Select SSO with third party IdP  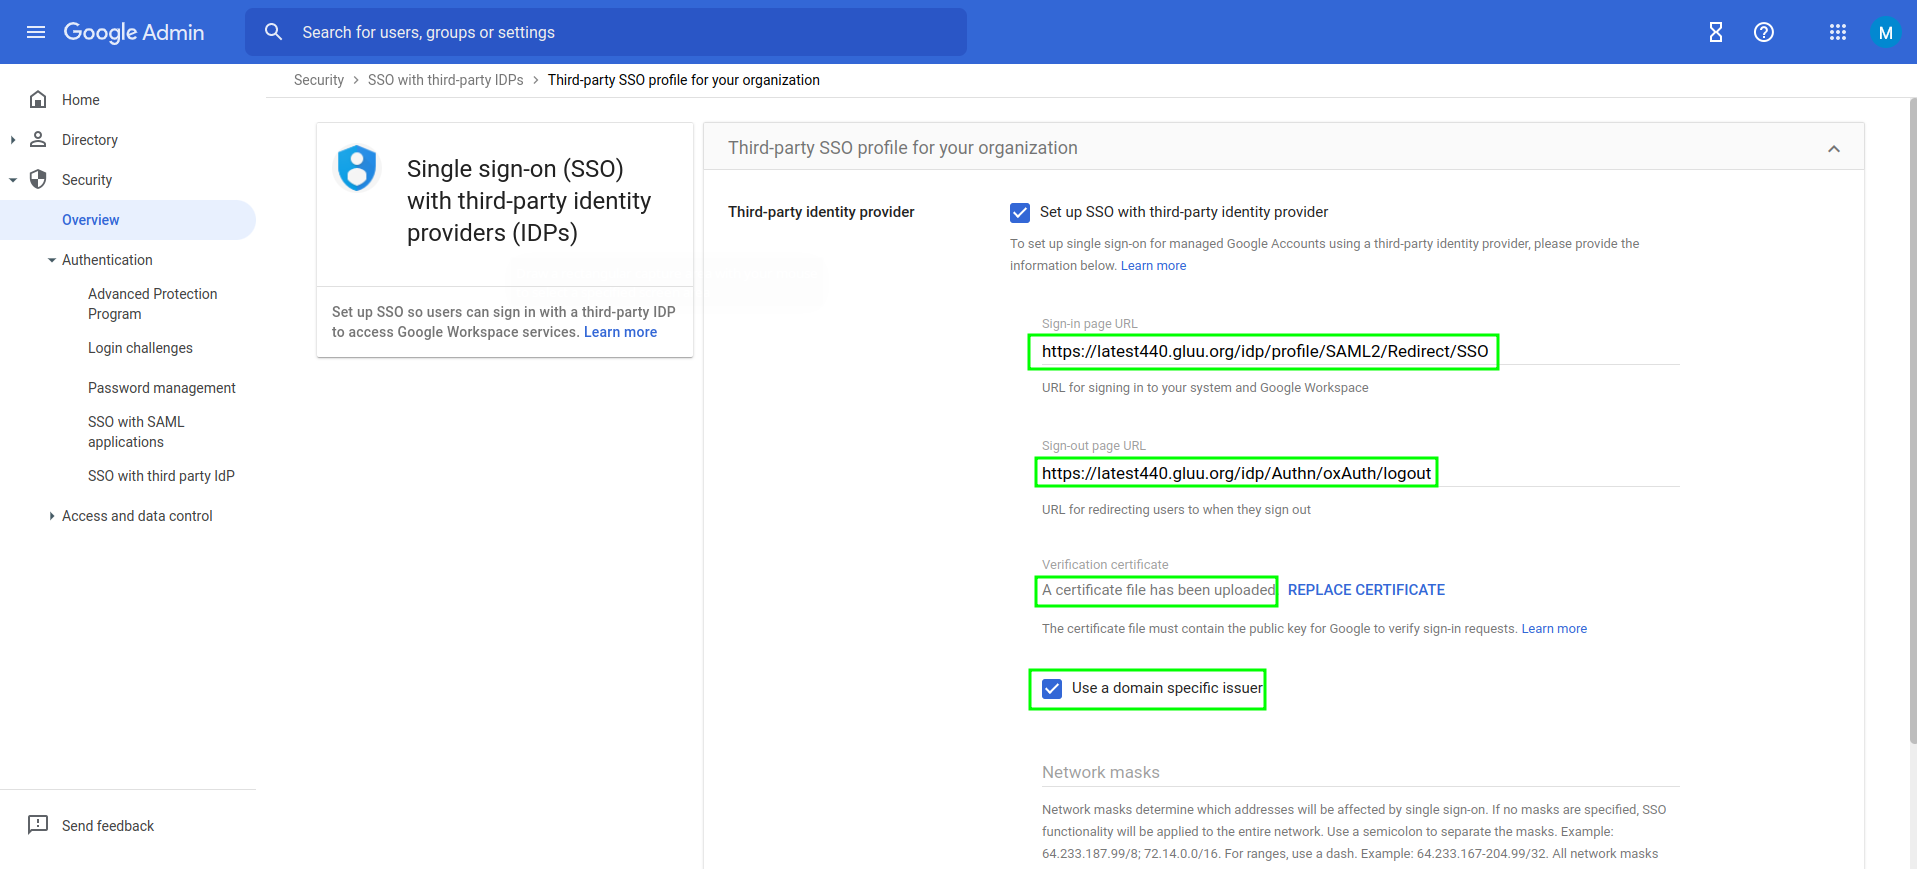point(161,476)
